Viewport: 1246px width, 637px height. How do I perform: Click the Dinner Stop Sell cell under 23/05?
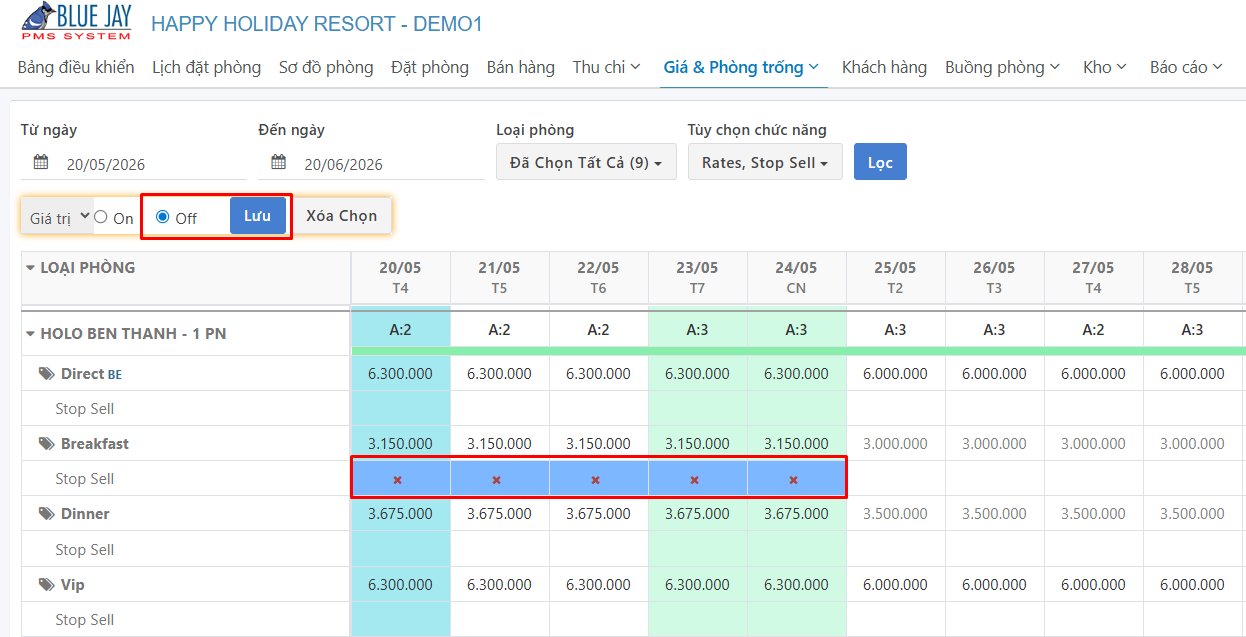click(697, 550)
